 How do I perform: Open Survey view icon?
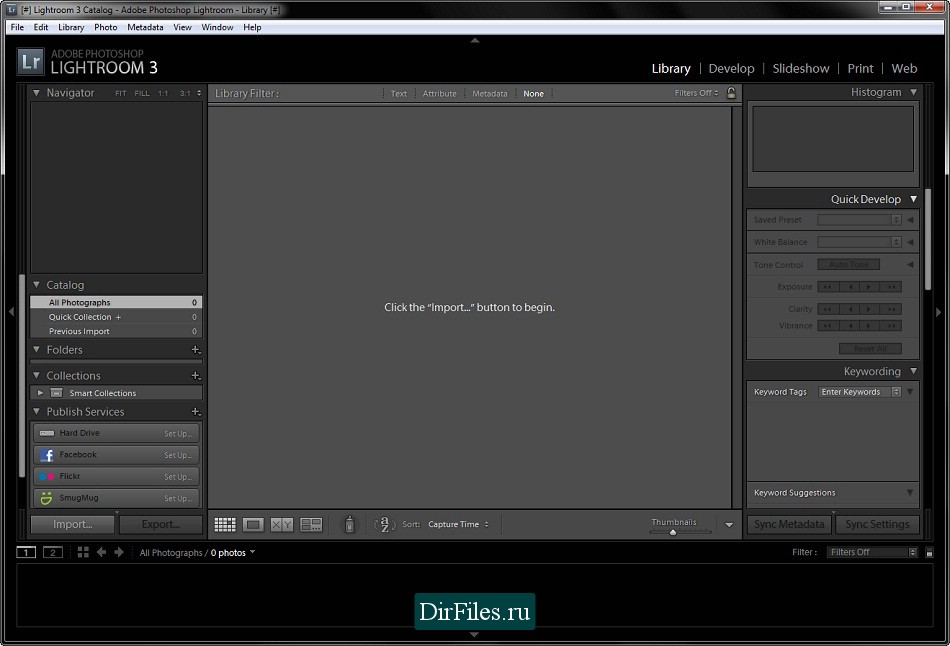click(311, 525)
